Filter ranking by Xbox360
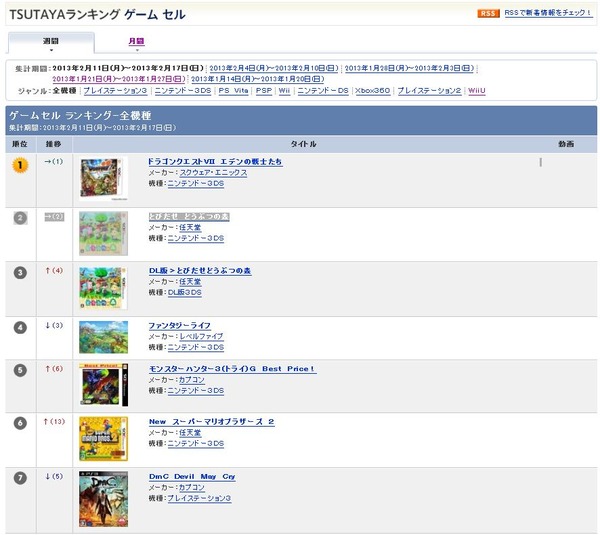 373,91
